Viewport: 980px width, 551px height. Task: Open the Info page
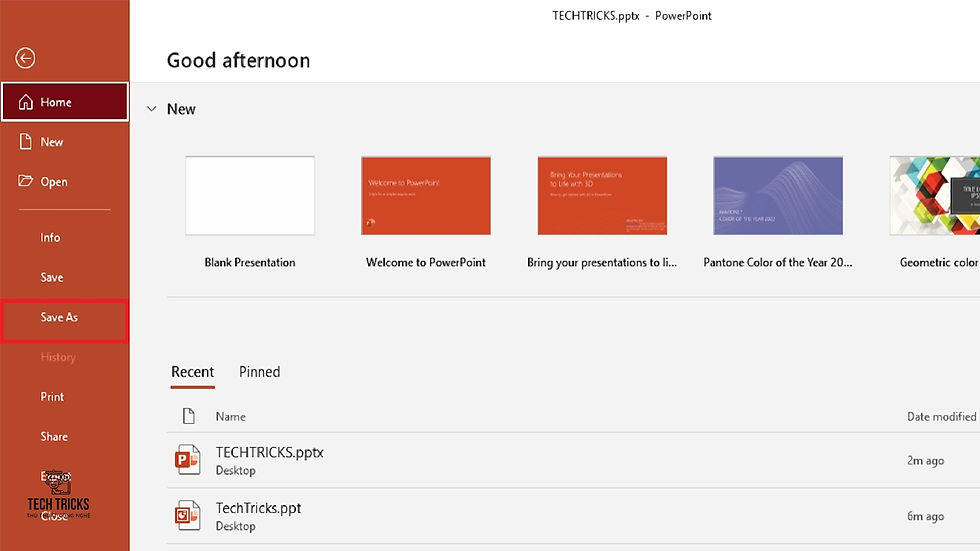[65, 237]
